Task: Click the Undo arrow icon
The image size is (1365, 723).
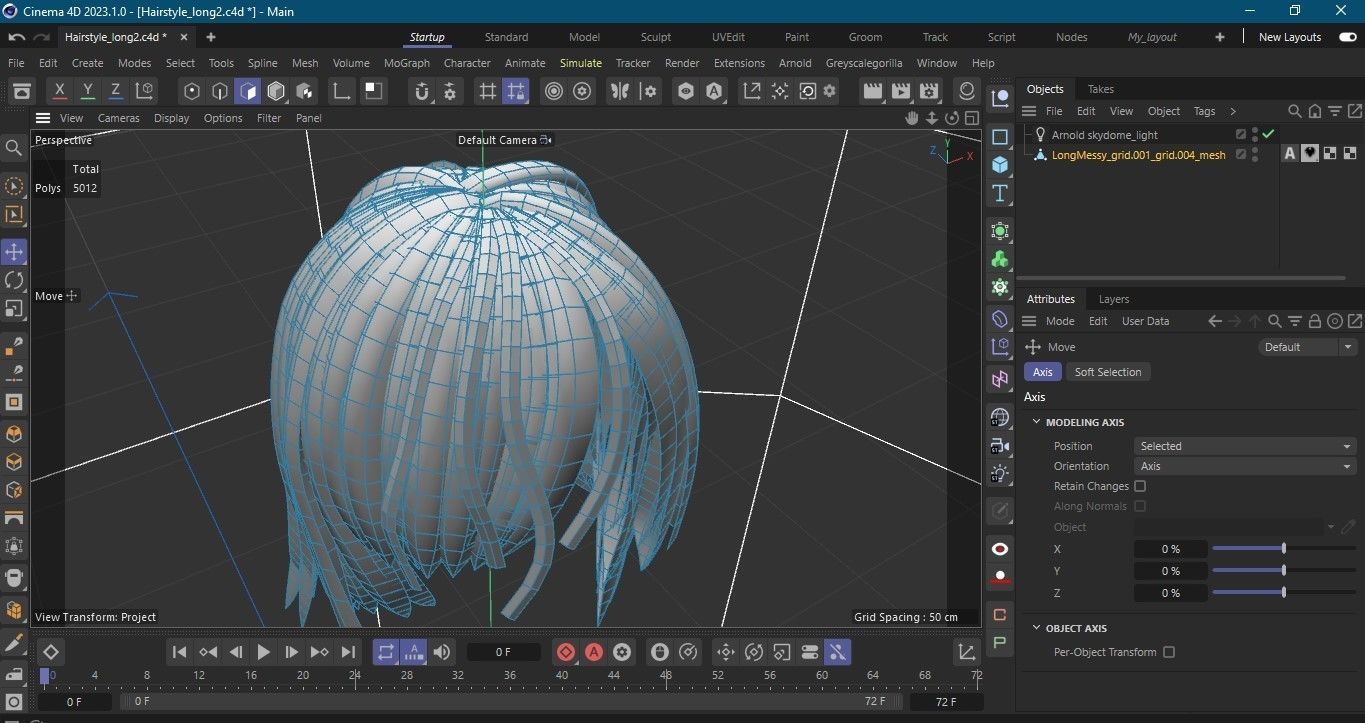Action: coord(17,37)
